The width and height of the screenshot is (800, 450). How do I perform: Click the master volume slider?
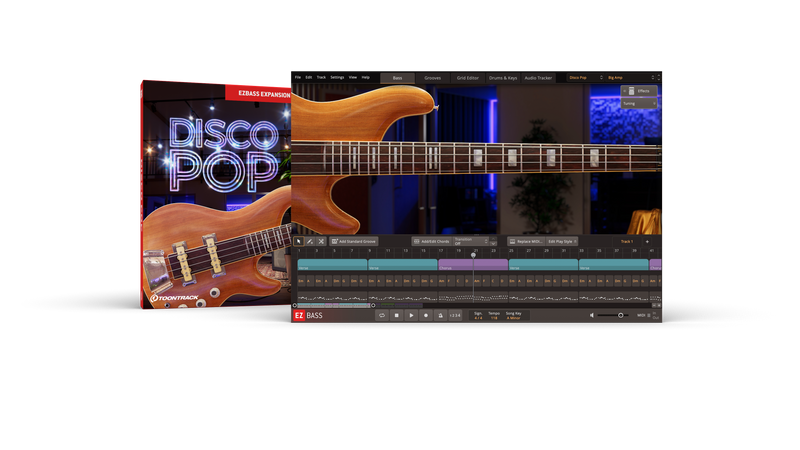tap(613, 315)
